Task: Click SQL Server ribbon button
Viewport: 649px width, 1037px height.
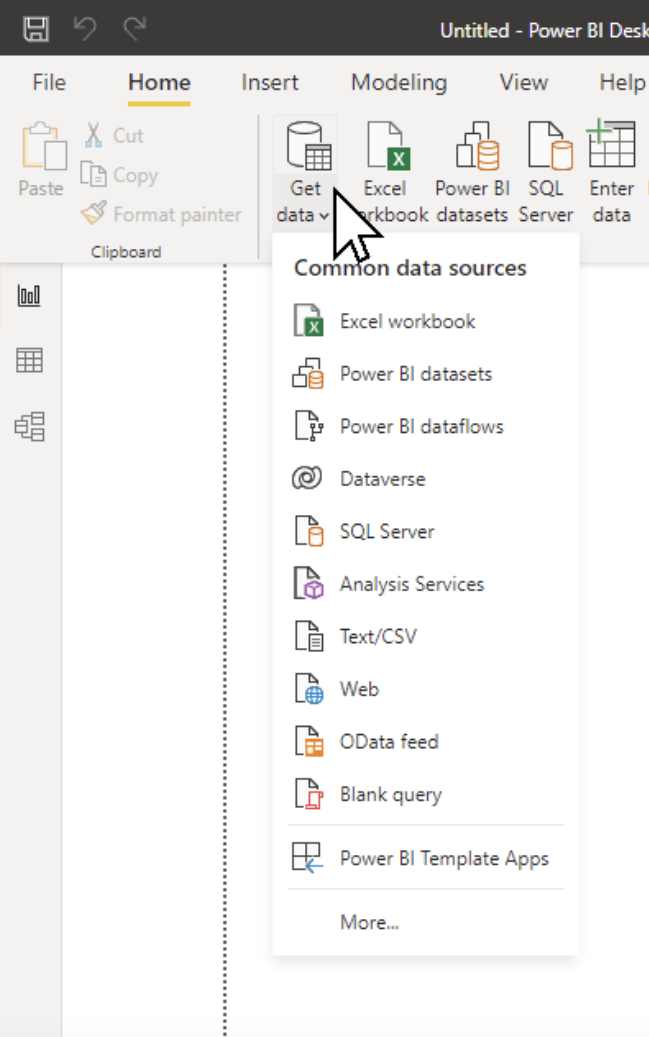Action: coord(546,173)
